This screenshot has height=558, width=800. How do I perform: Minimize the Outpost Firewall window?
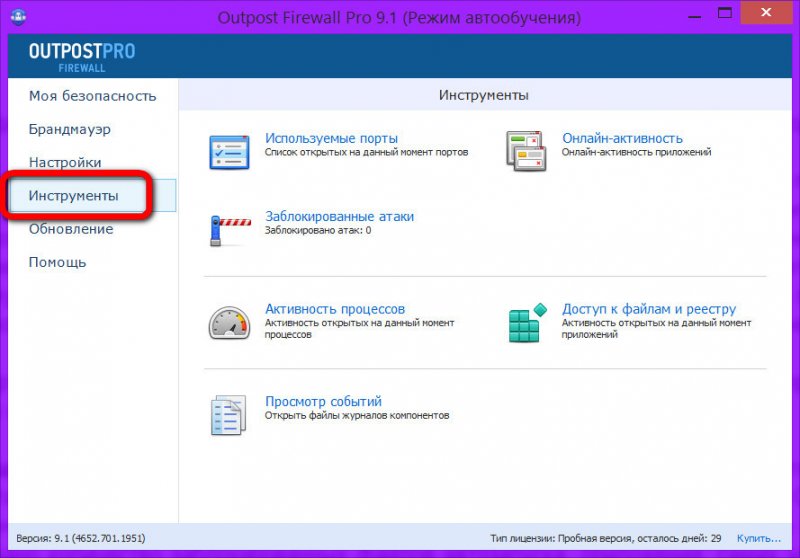coord(694,15)
